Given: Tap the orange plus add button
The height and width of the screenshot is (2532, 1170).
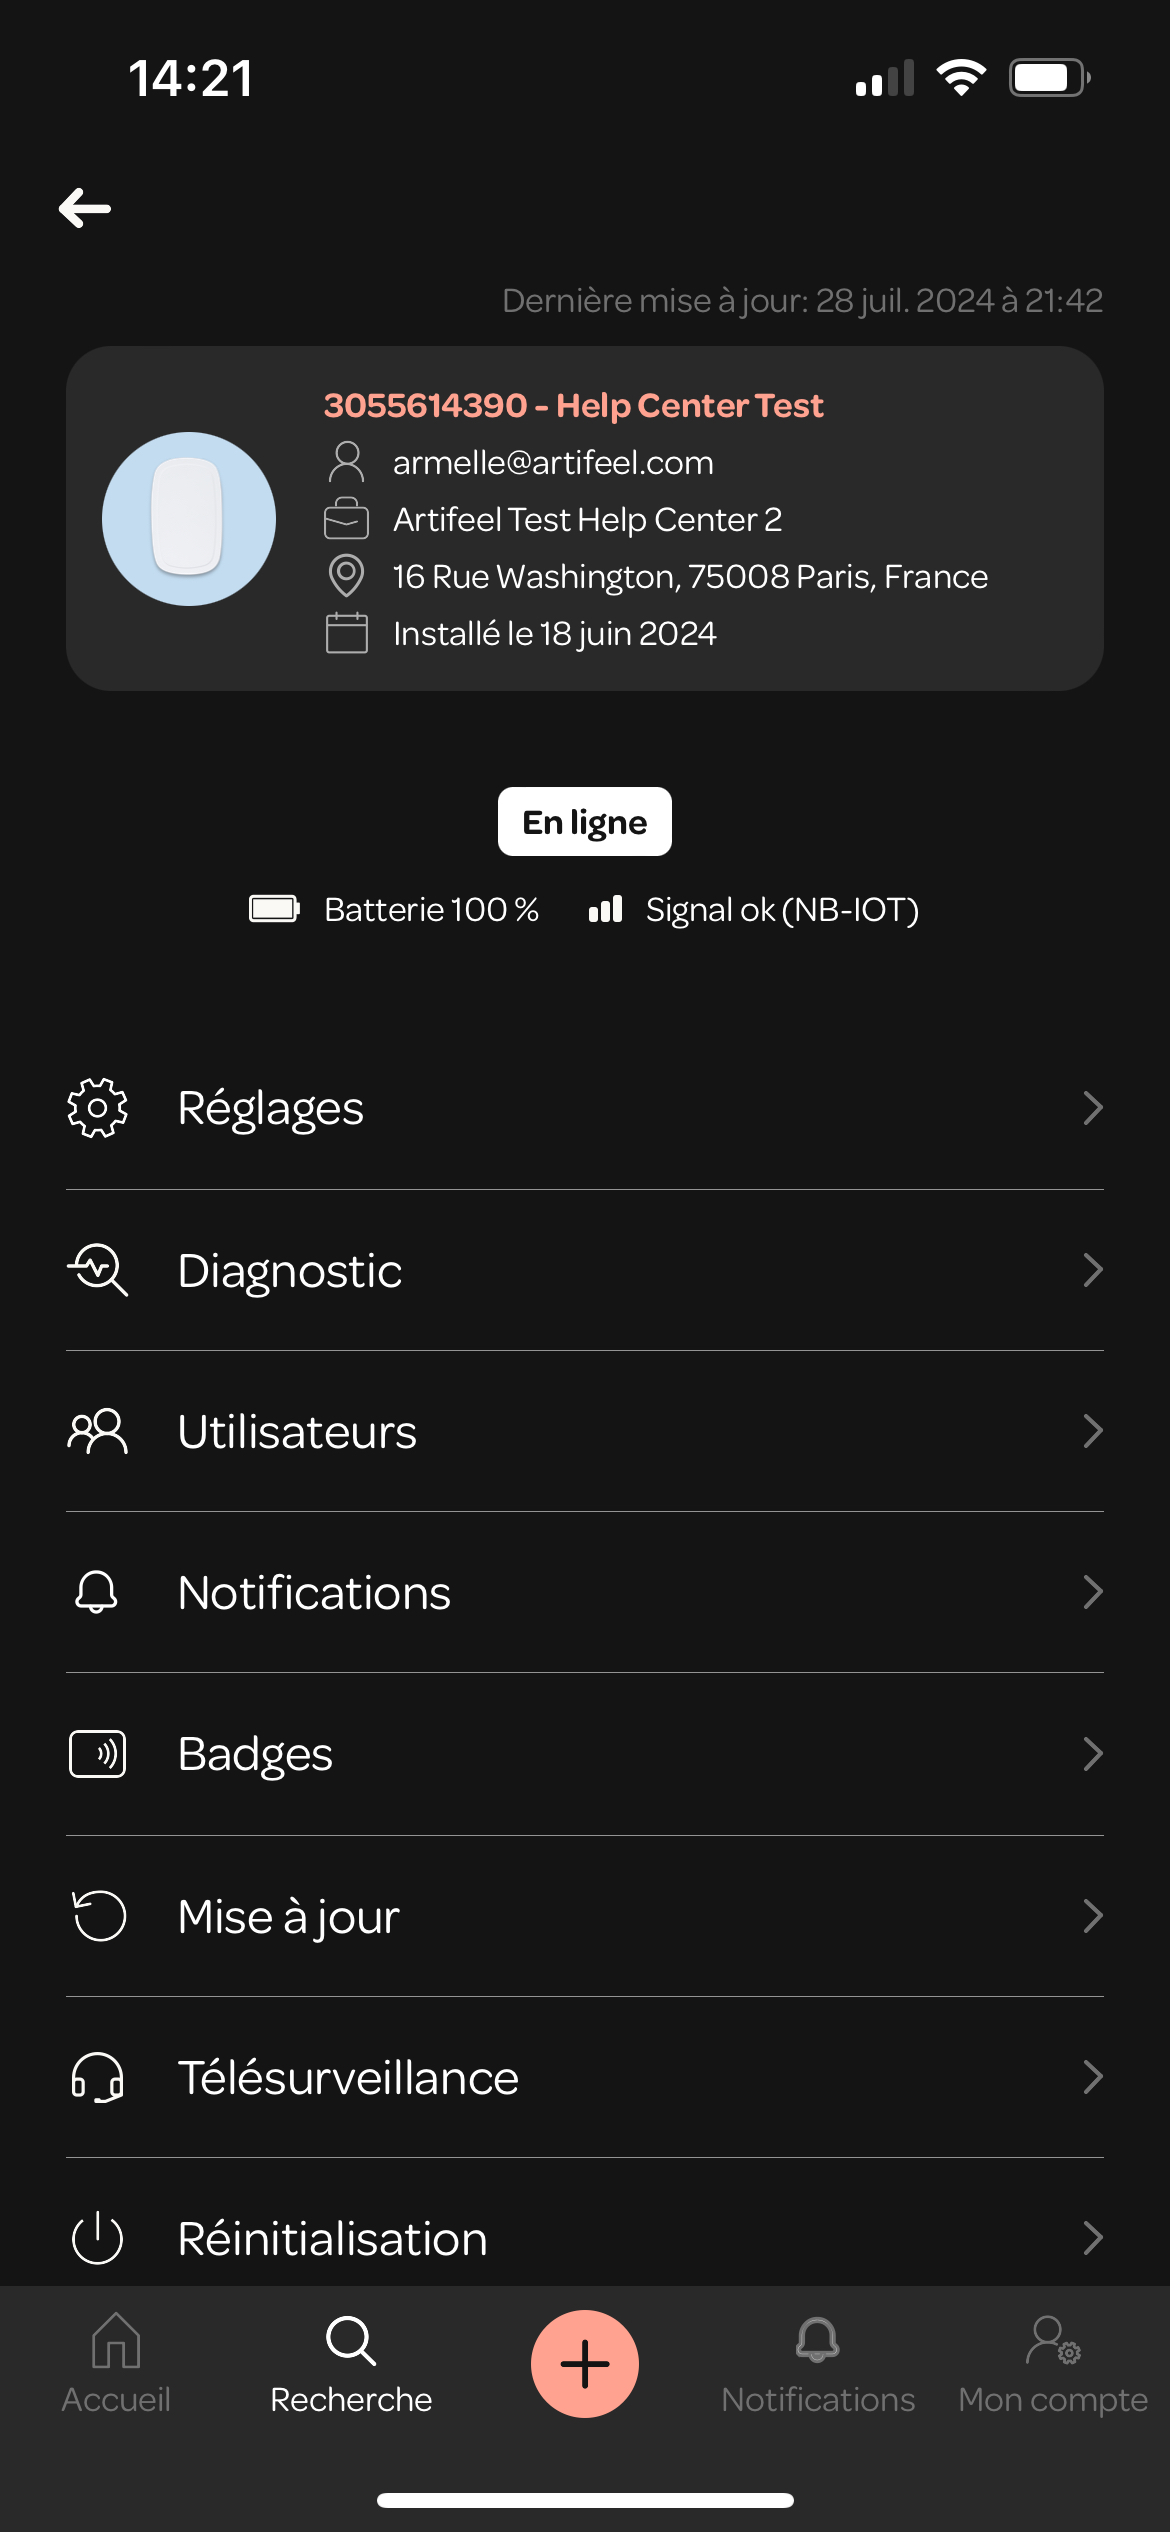Looking at the screenshot, I should [585, 2364].
